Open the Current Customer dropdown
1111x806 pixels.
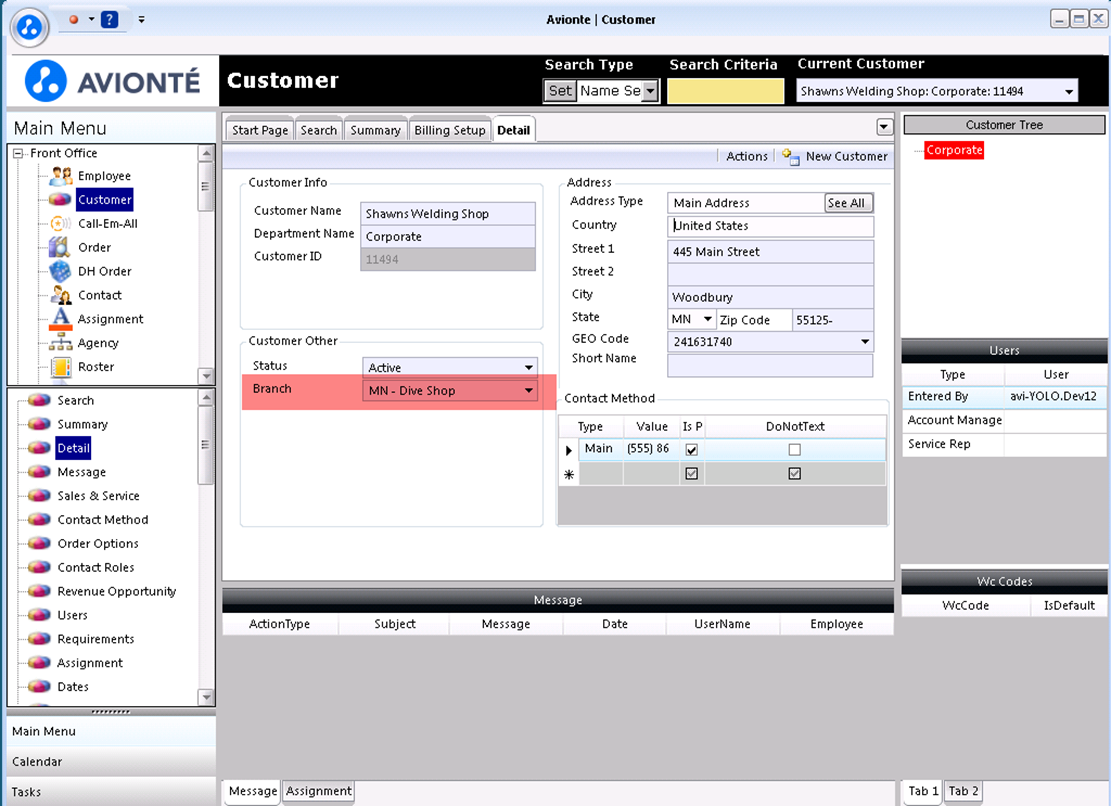pyautogui.click(x=1068, y=91)
